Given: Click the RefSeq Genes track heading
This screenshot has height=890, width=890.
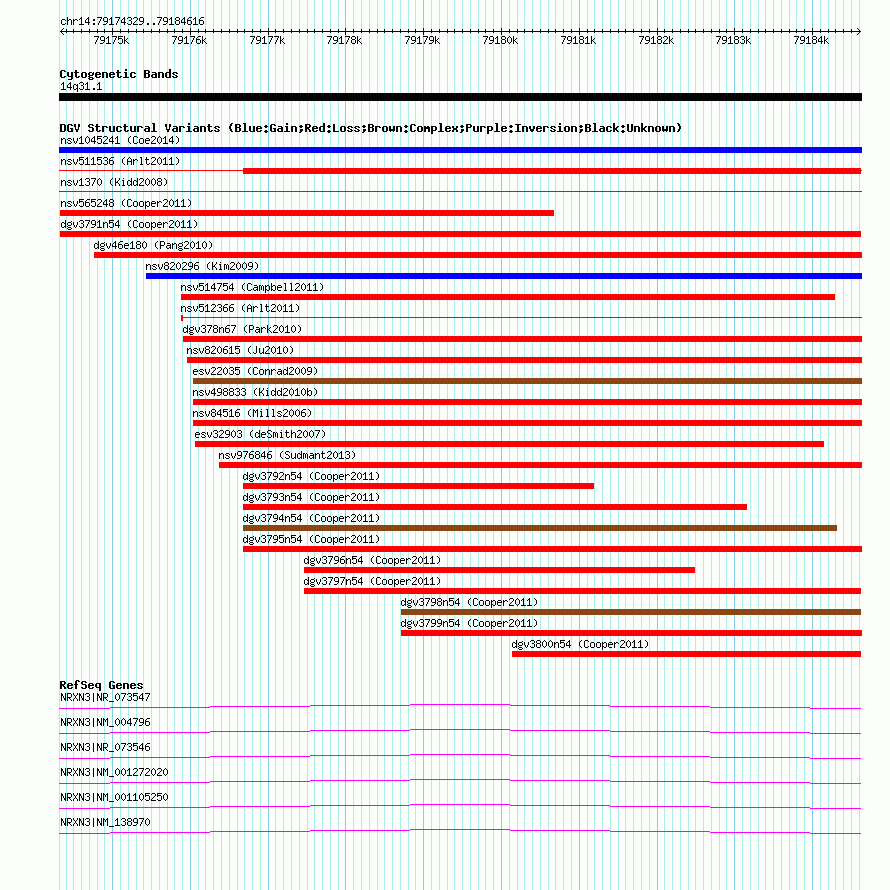Looking at the screenshot, I should point(101,685).
